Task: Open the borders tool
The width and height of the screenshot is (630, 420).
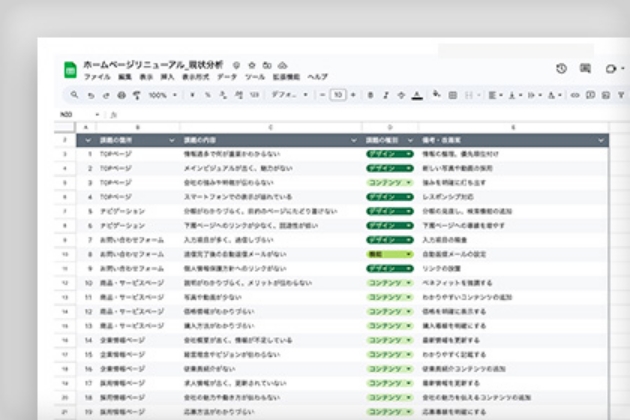Action: (x=453, y=95)
